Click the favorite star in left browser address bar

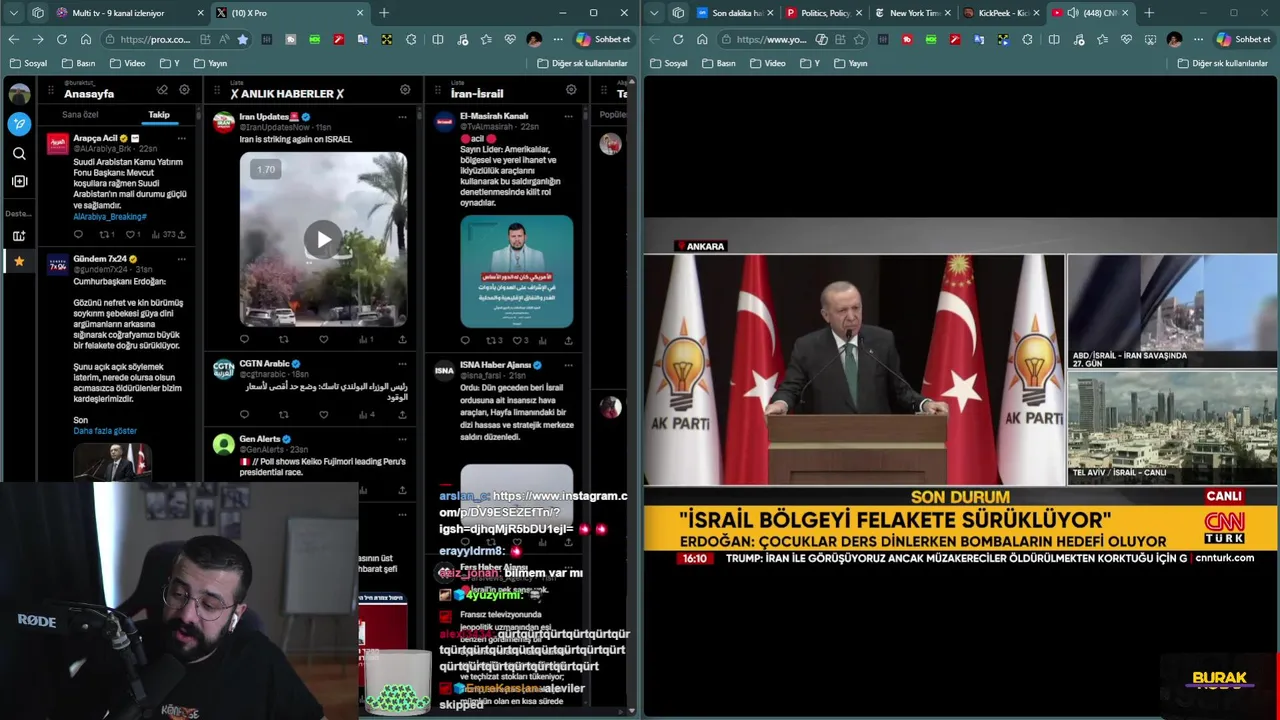[x=242, y=39]
